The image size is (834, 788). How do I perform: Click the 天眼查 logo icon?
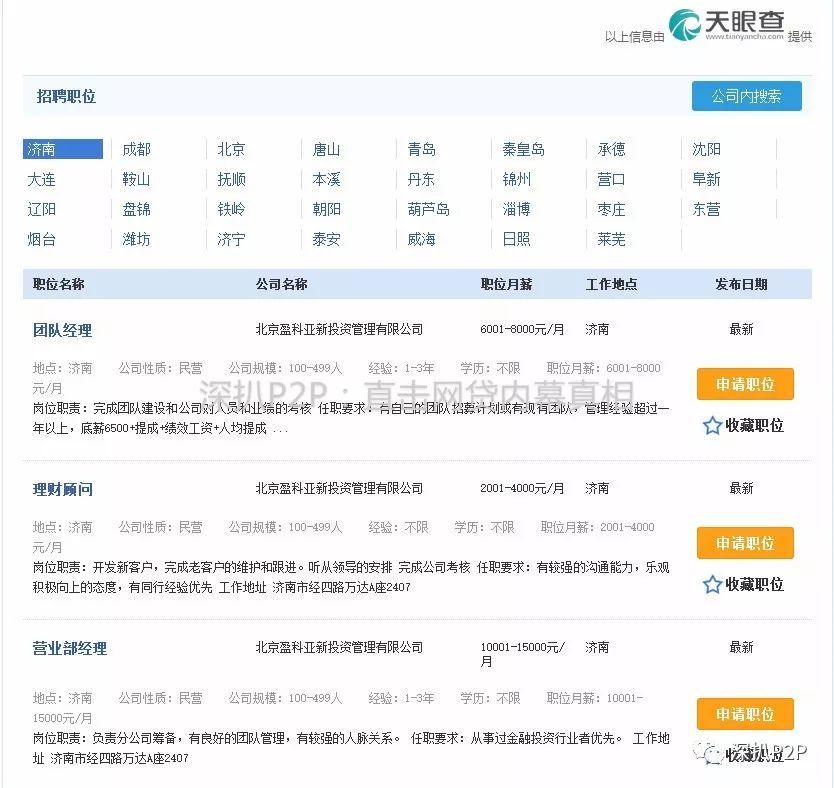pyautogui.click(x=685, y=26)
